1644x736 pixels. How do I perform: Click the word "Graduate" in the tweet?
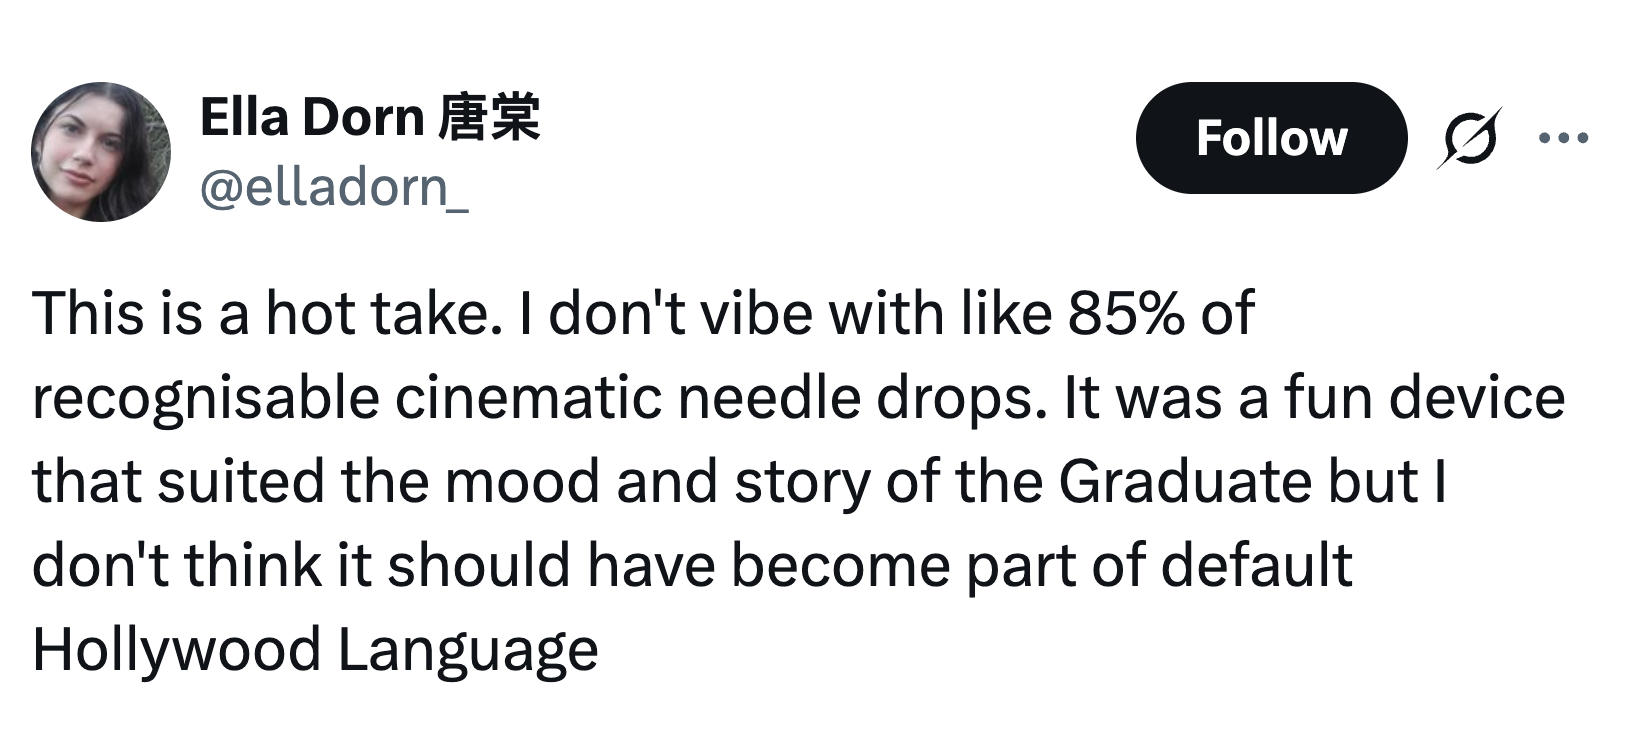tap(1184, 481)
